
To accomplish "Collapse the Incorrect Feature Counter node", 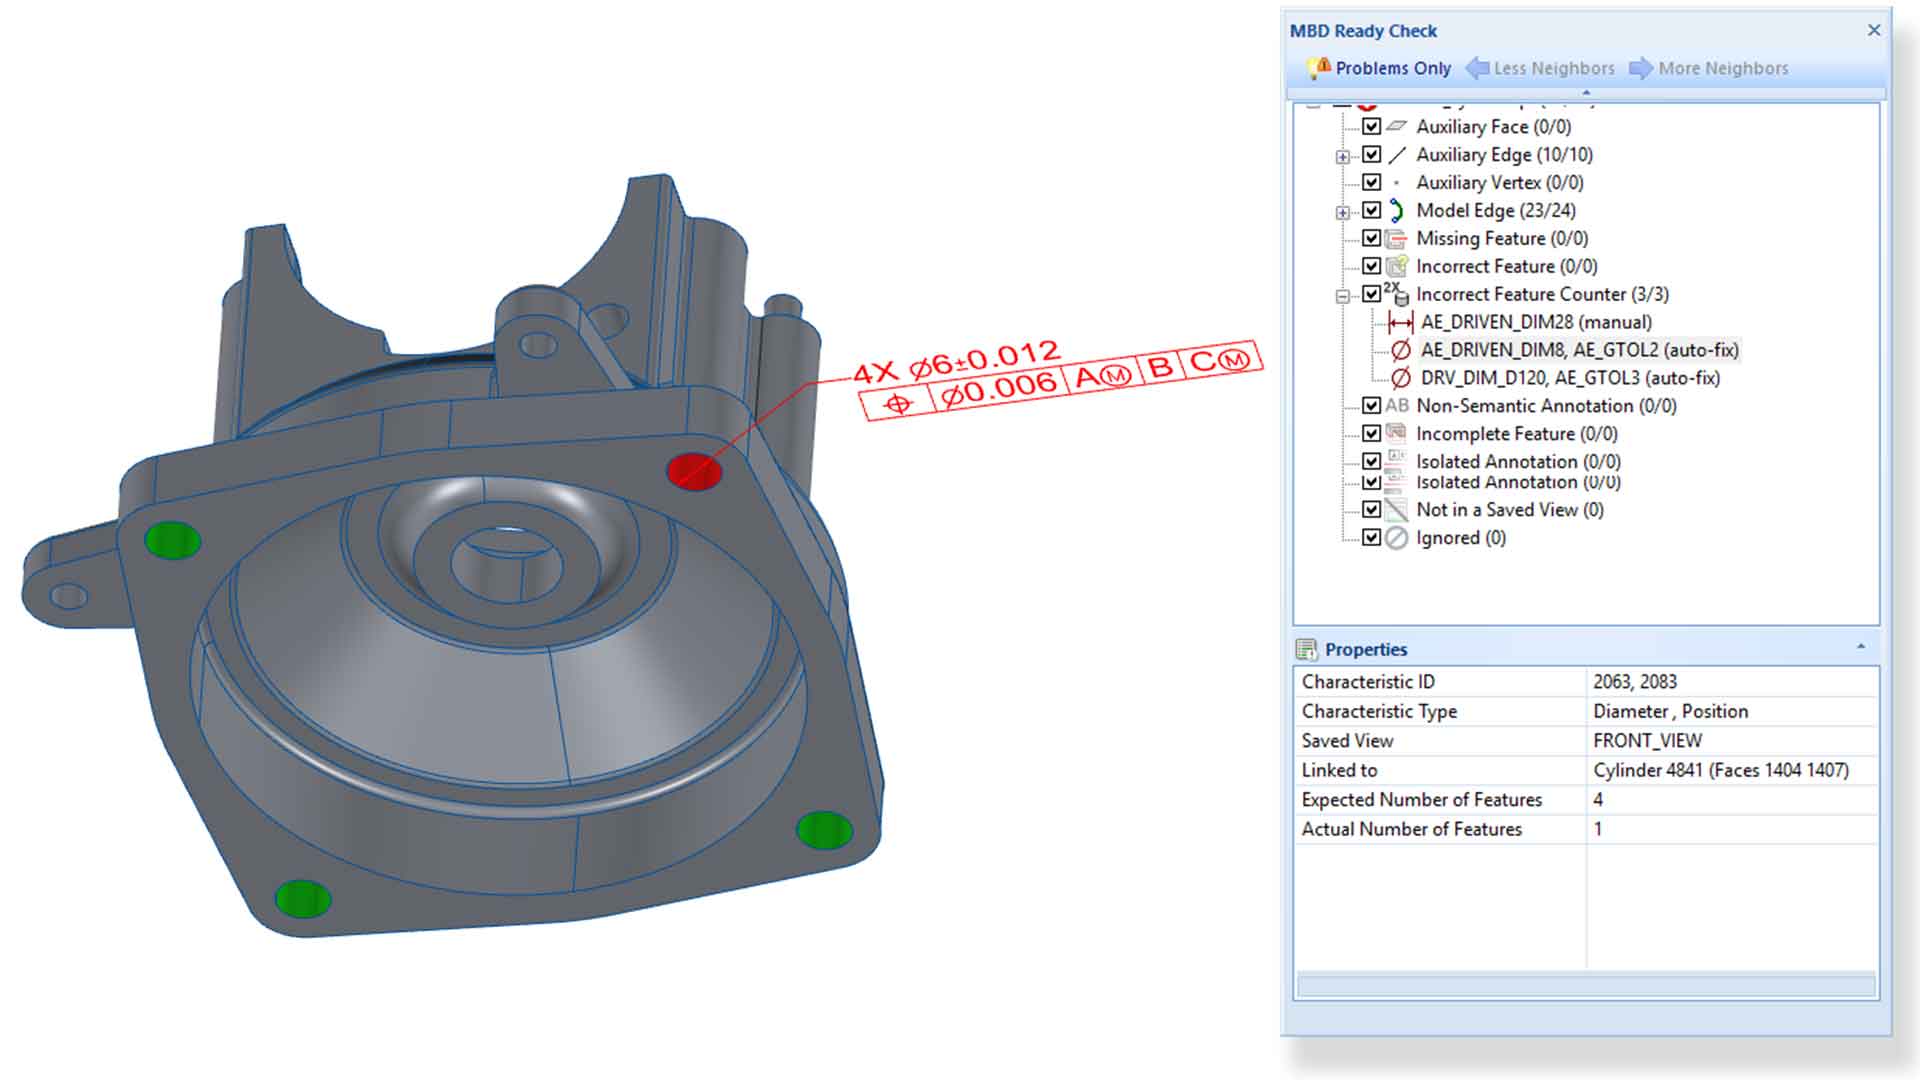I will click(1343, 296).
